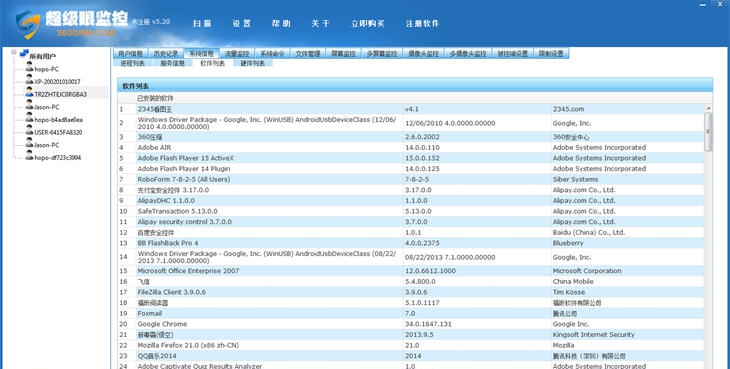Click the user icon beside hopo-b4ad8ae0ea
This screenshot has height=369, width=730.
click(x=29, y=118)
